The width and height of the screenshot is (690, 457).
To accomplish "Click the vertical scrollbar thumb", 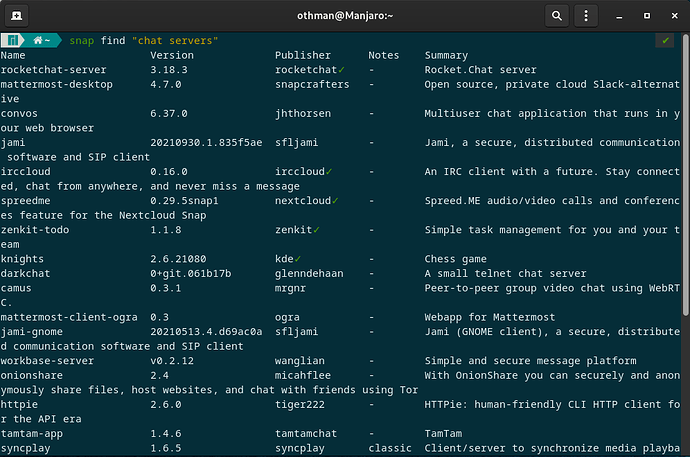I will click(686, 175).
